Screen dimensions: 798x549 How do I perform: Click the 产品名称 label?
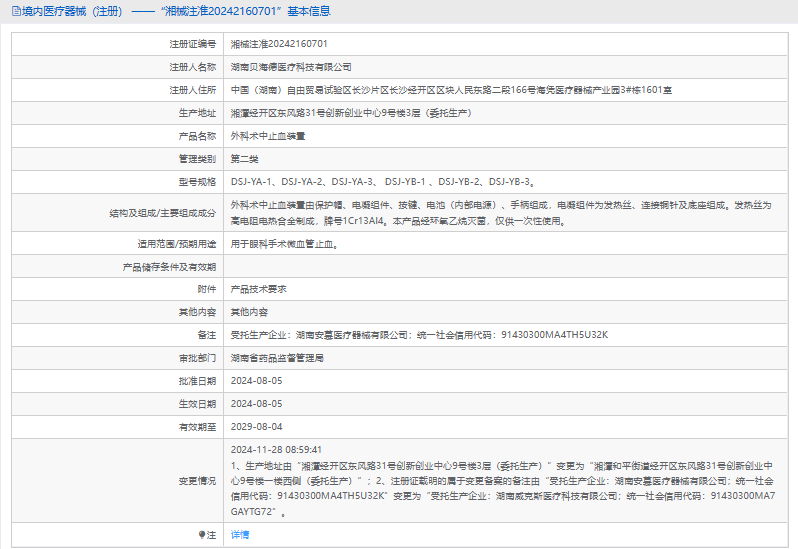[197, 136]
